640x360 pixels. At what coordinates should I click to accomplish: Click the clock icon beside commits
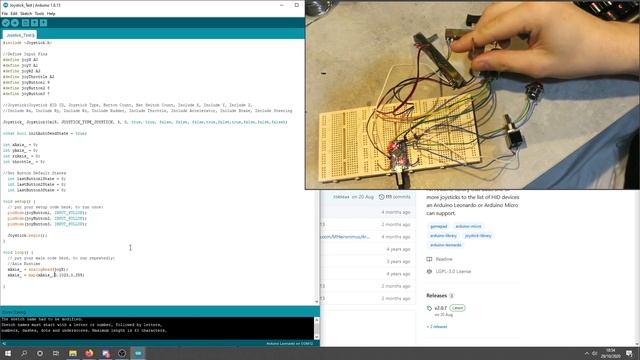coord(381,197)
